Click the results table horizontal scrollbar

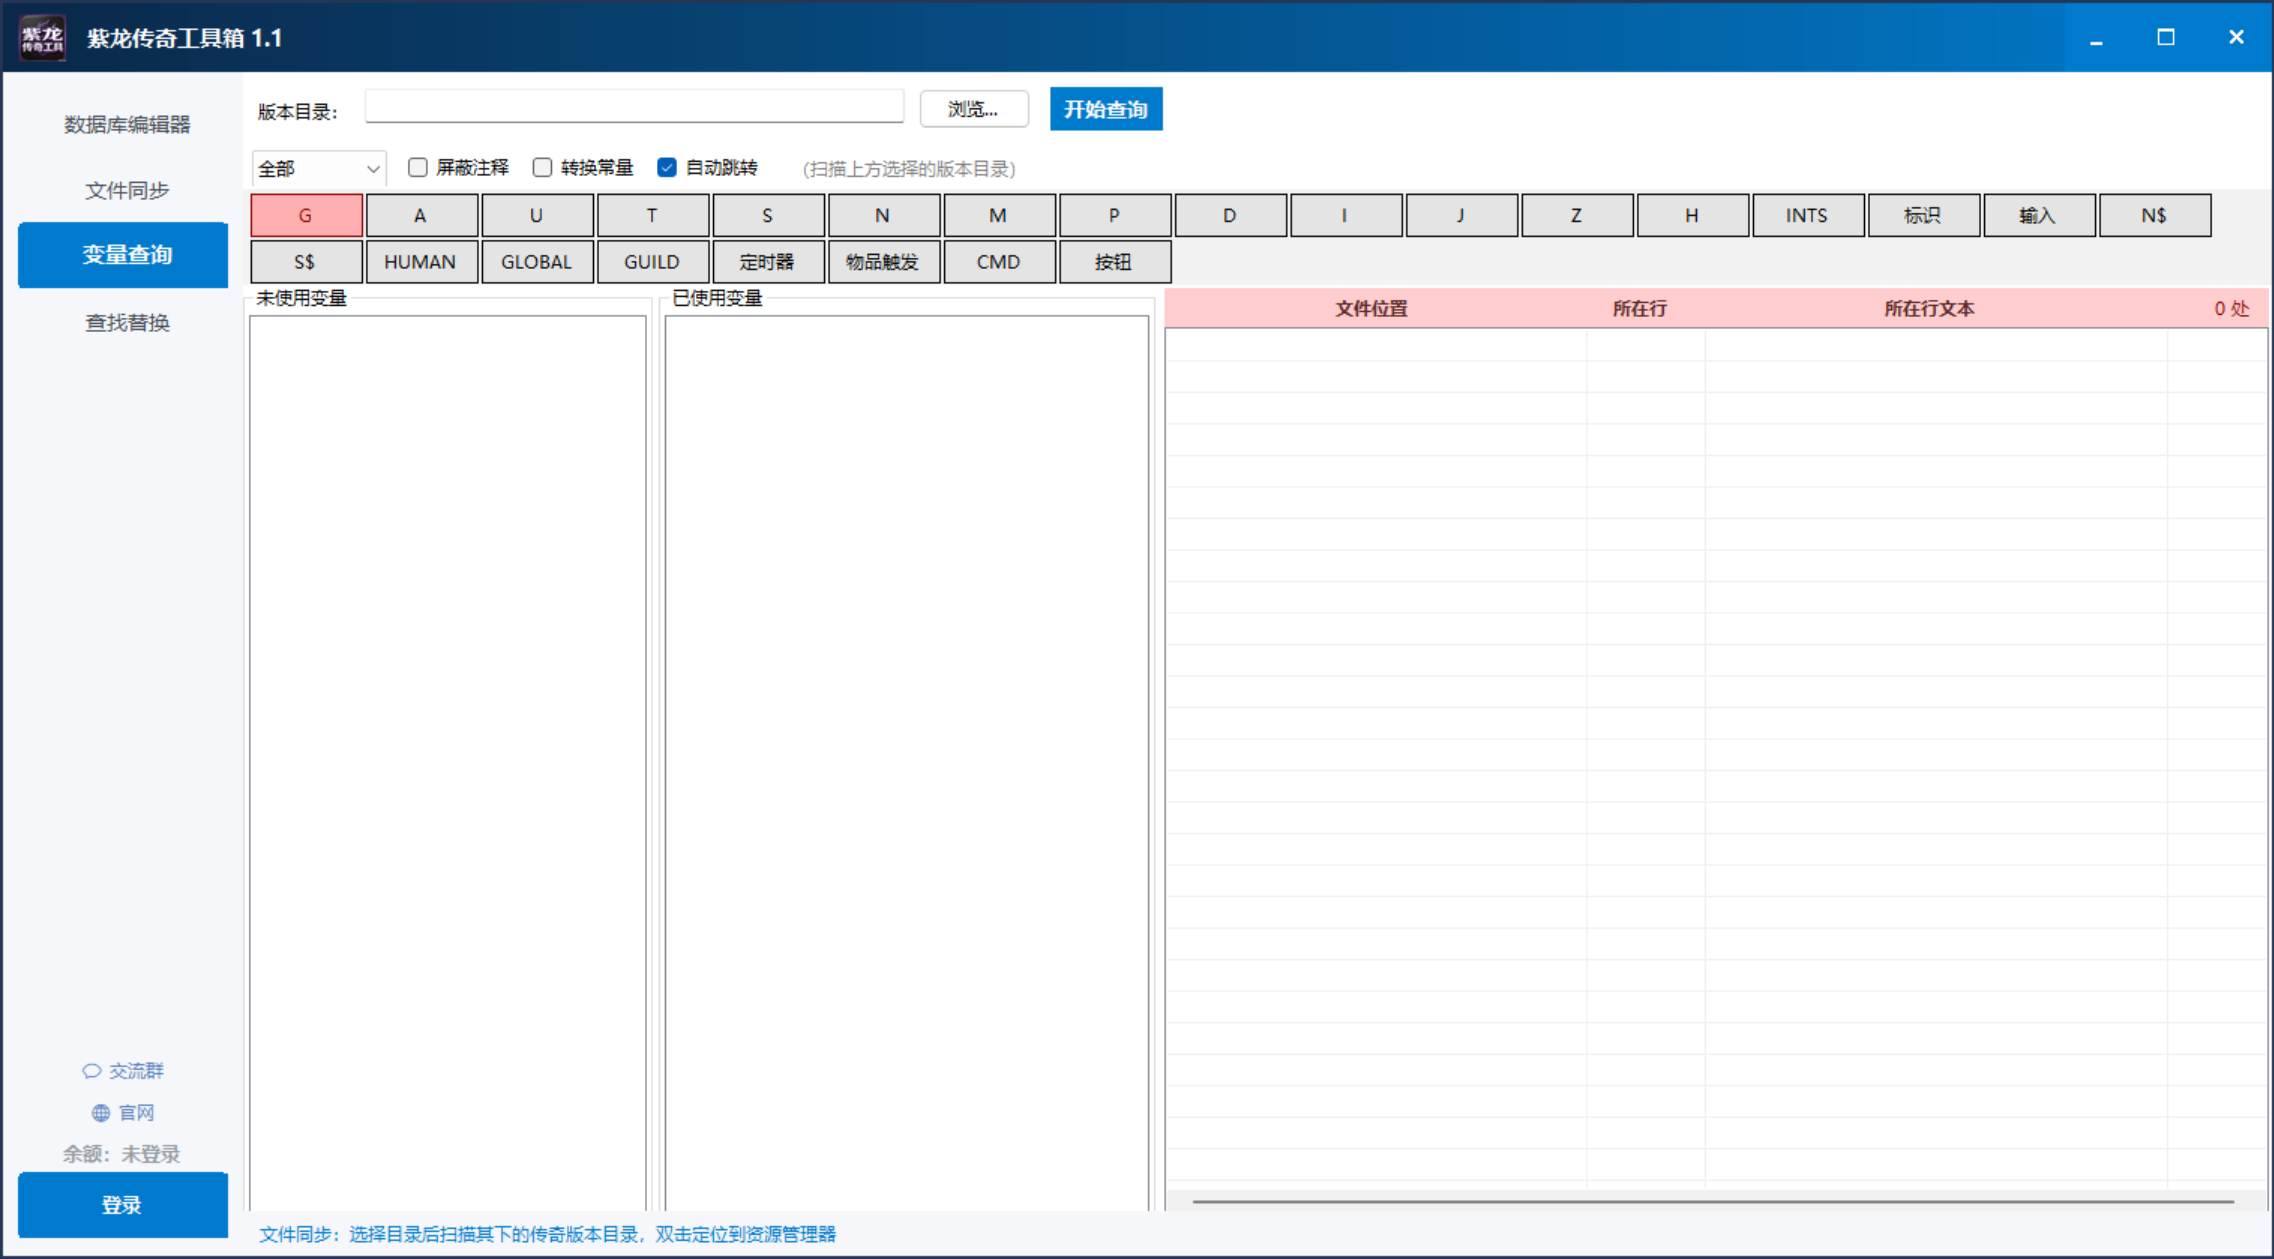(x=1713, y=1201)
